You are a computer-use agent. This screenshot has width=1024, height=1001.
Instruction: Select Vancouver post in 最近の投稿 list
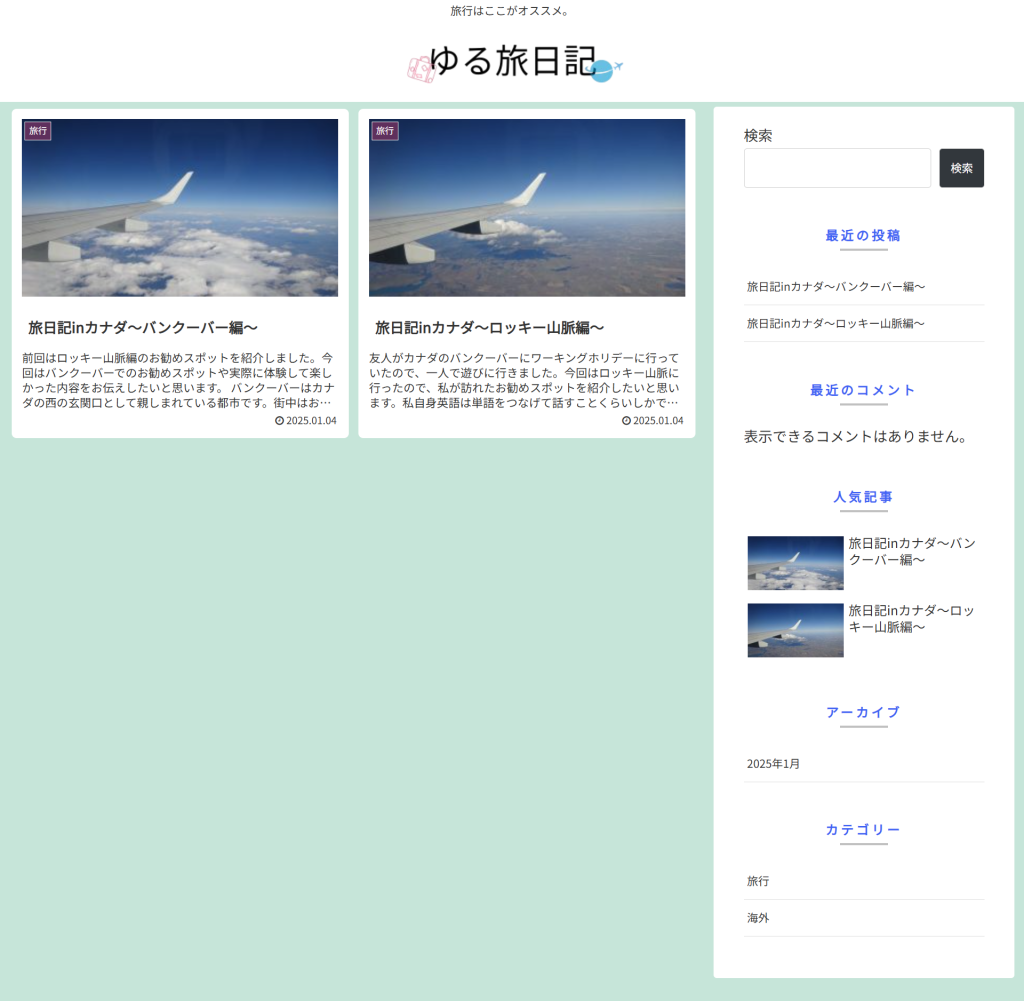pos(836,287)
